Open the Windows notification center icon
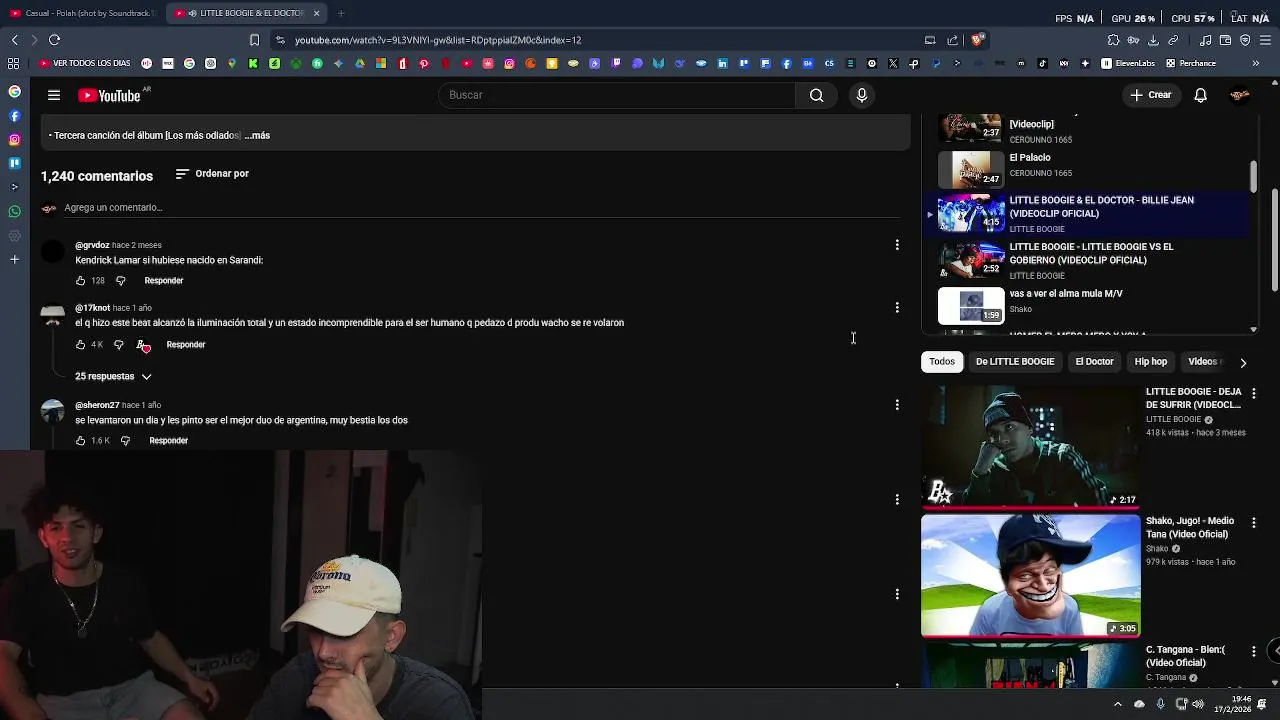Screen dimensions: 1280x720 tap(1262, 704)
